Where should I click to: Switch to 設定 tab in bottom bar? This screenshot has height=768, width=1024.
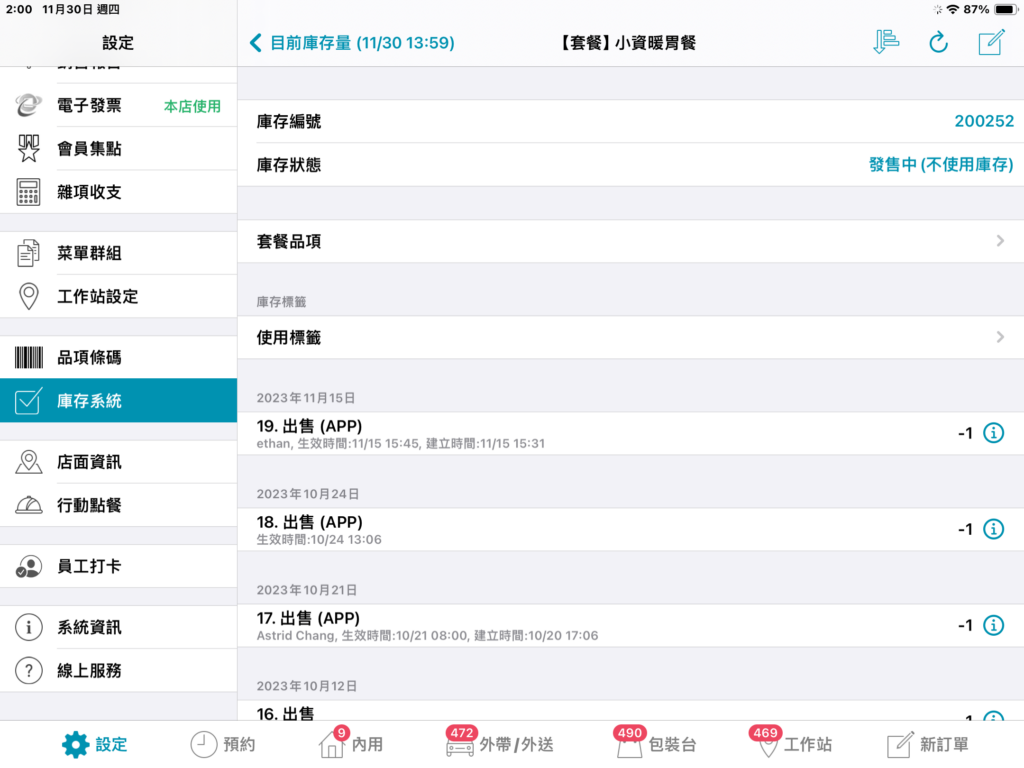click(x=95, y=744)
